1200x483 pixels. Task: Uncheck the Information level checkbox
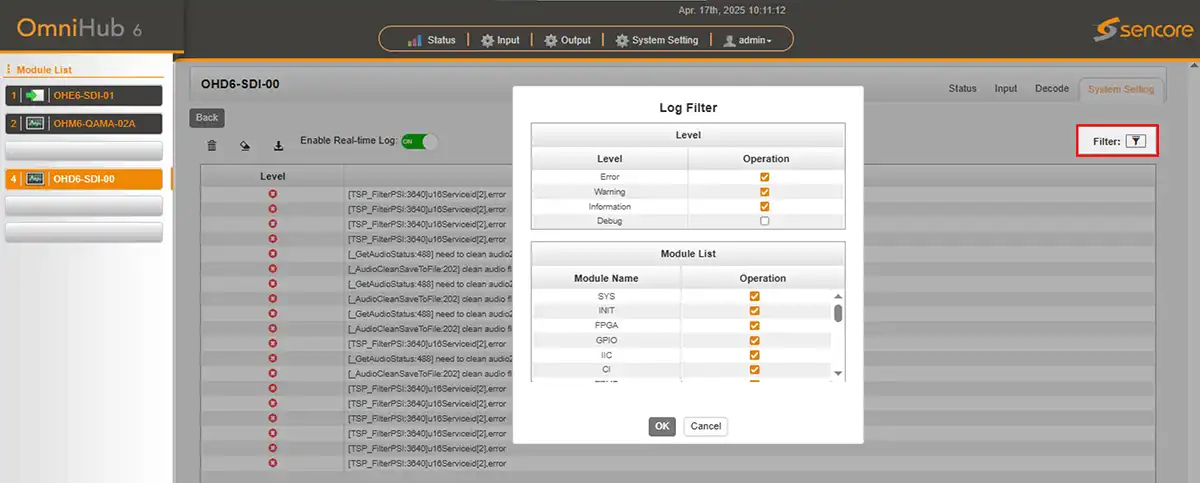point(765,207)
